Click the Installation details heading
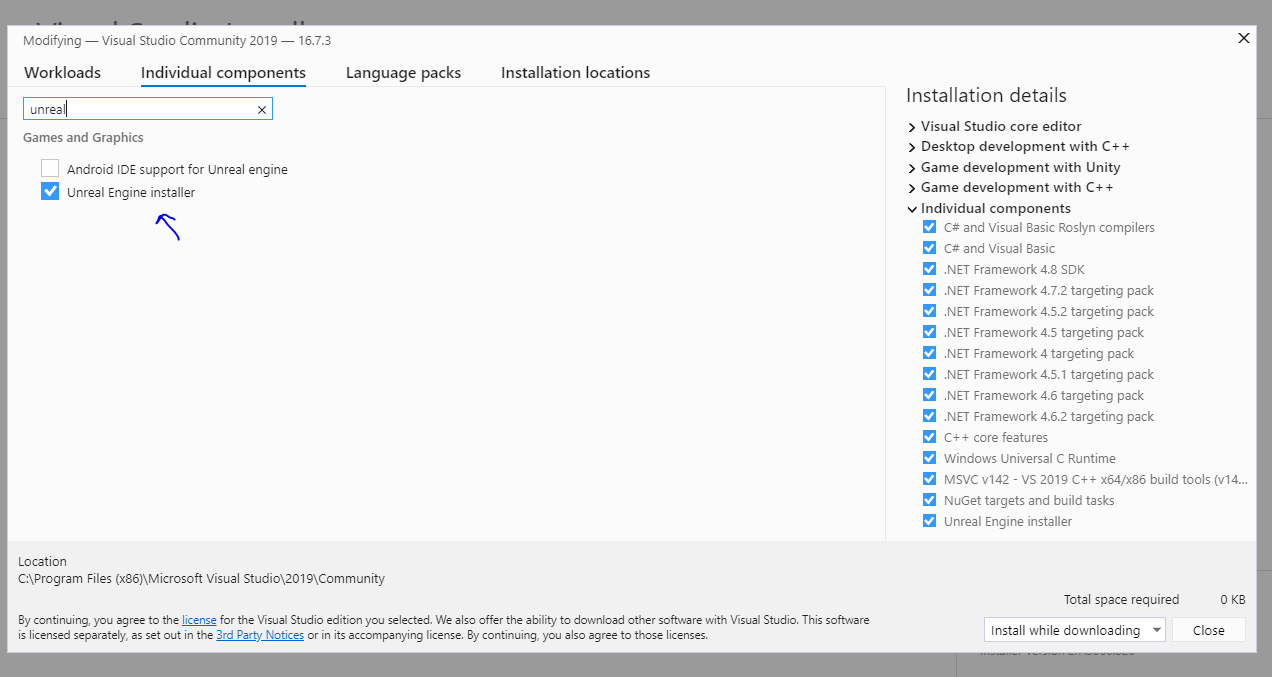The image size is (1272, 677). coord(986,95)
